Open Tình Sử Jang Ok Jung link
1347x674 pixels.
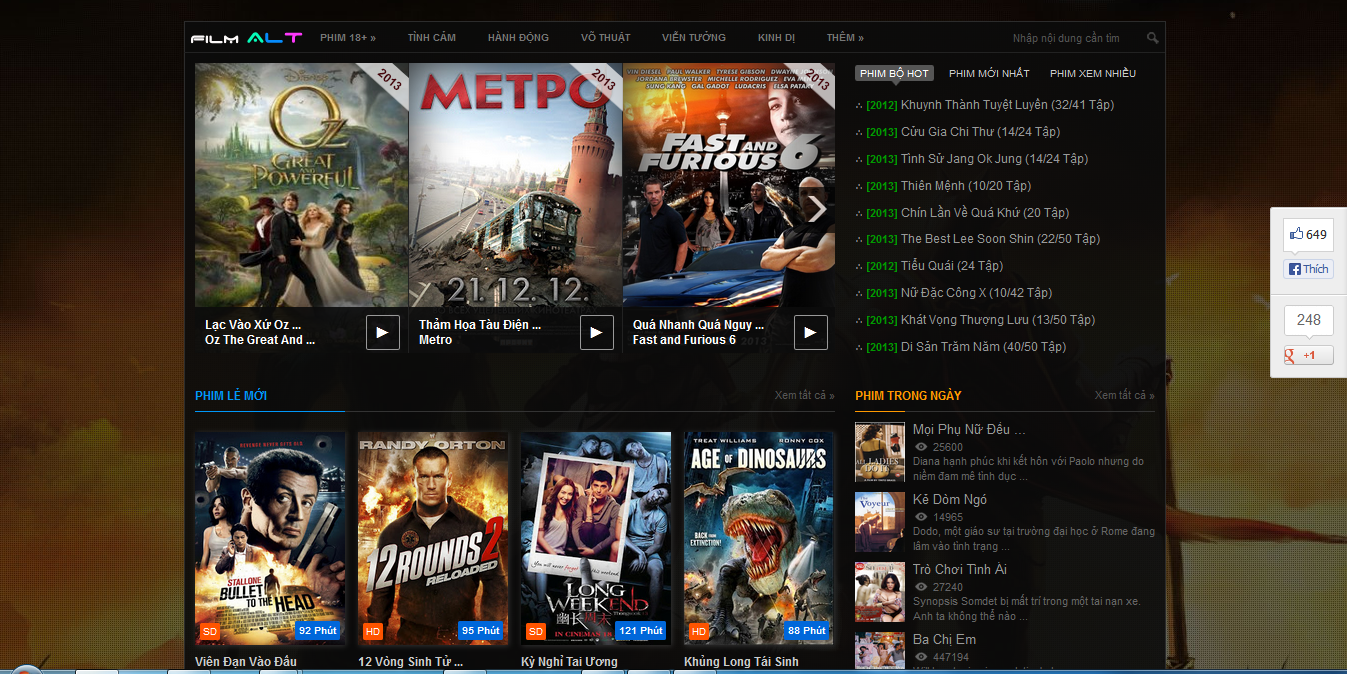coord(994,158)
